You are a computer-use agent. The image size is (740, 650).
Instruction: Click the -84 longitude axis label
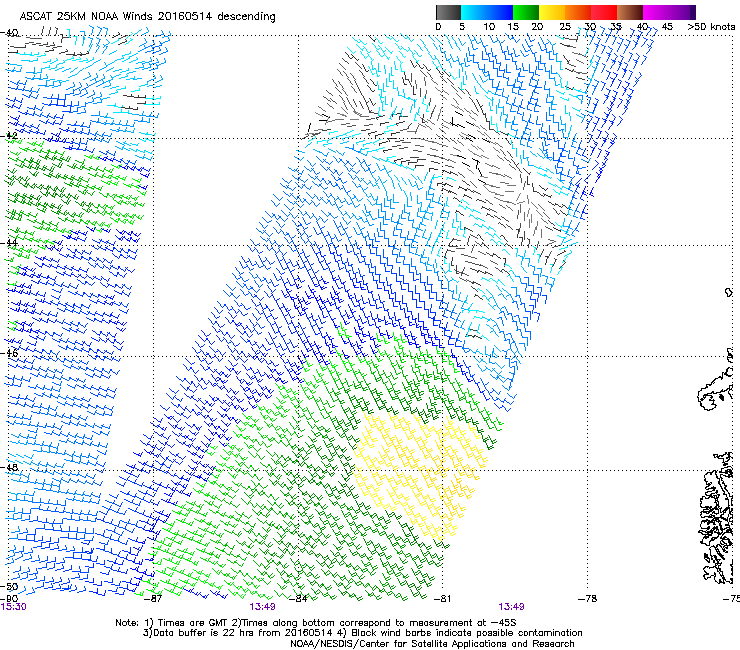tap(298, 599)
